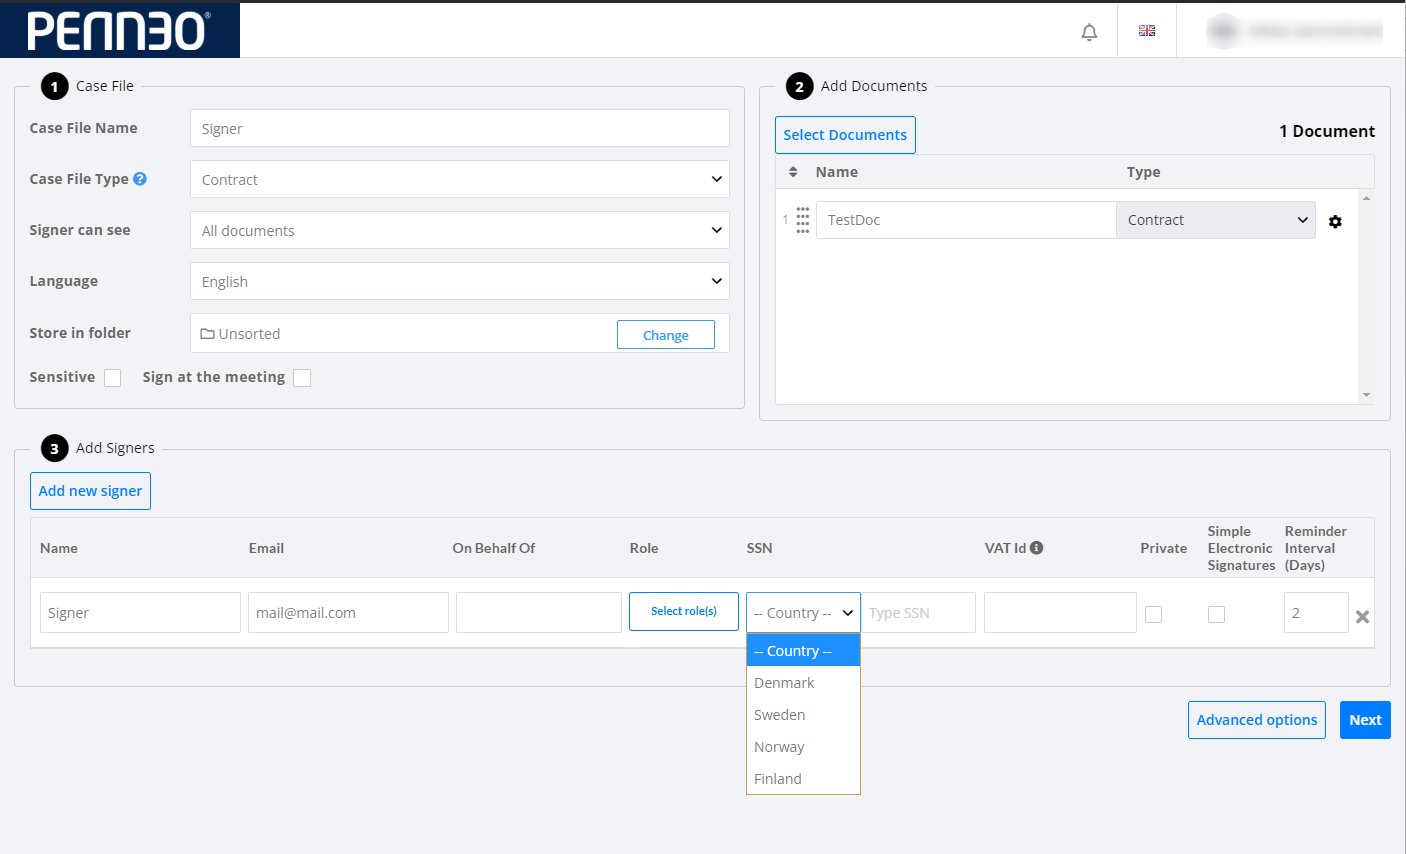Click the On Behalf Of field
The height and width of the screenshot is (854, 1406).
539,612
